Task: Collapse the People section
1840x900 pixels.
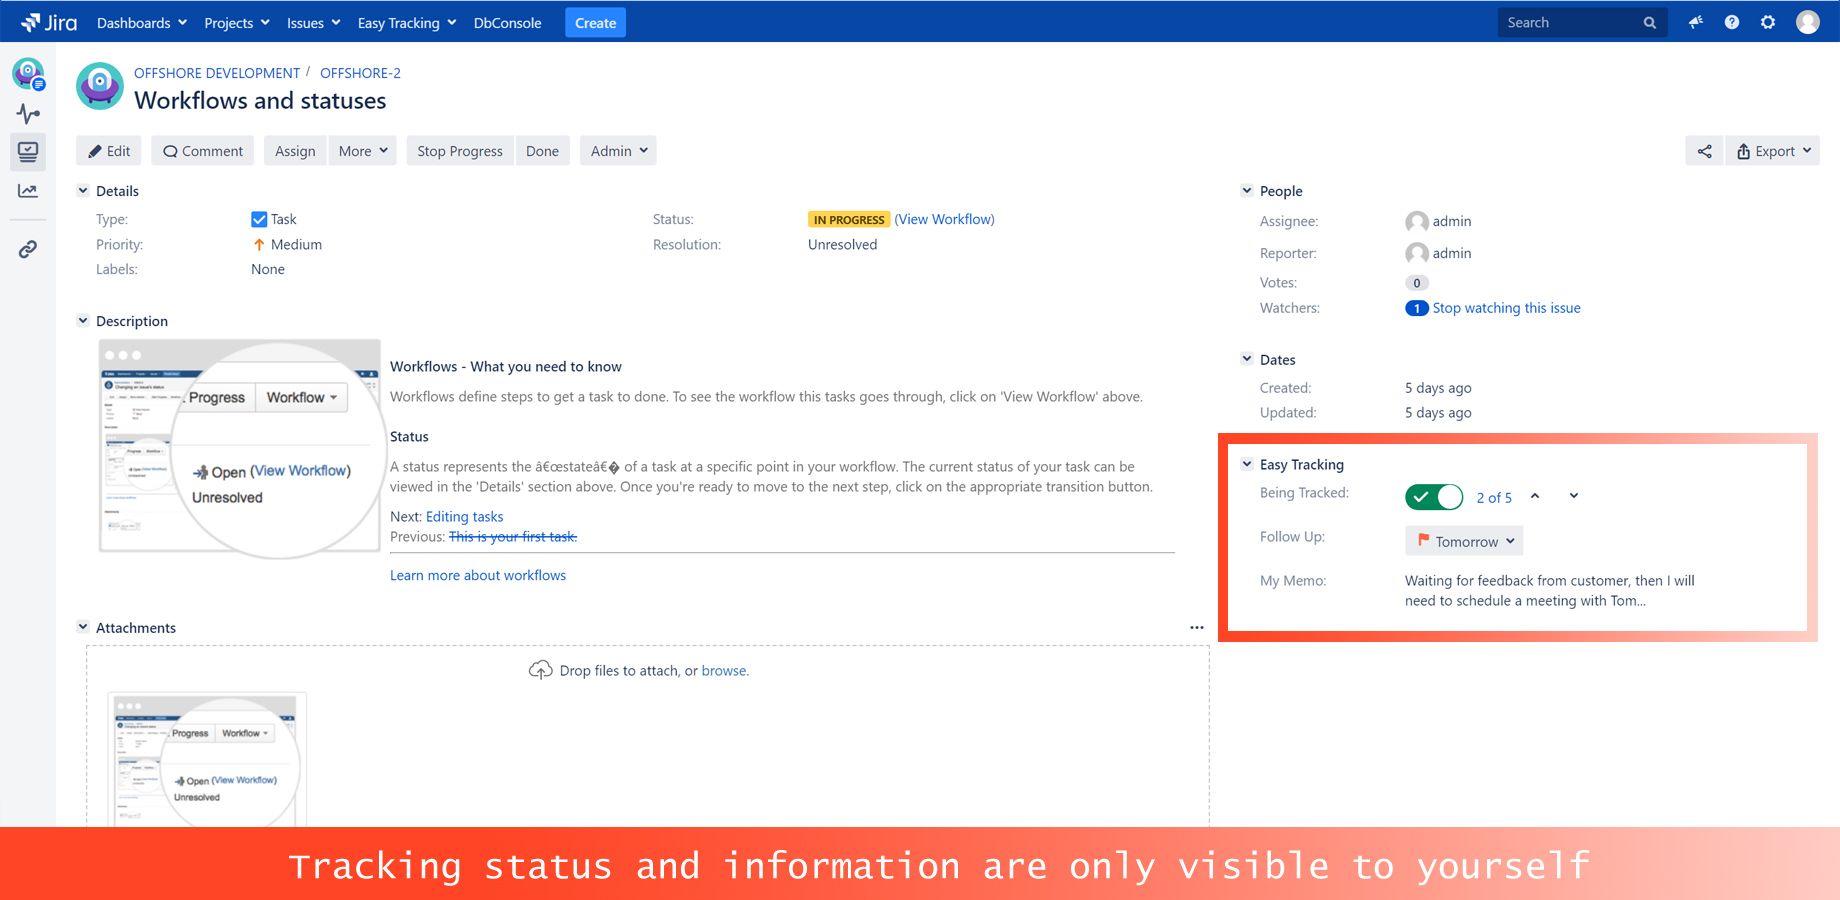Action: pyautogui.click(x=1247, y=190)
